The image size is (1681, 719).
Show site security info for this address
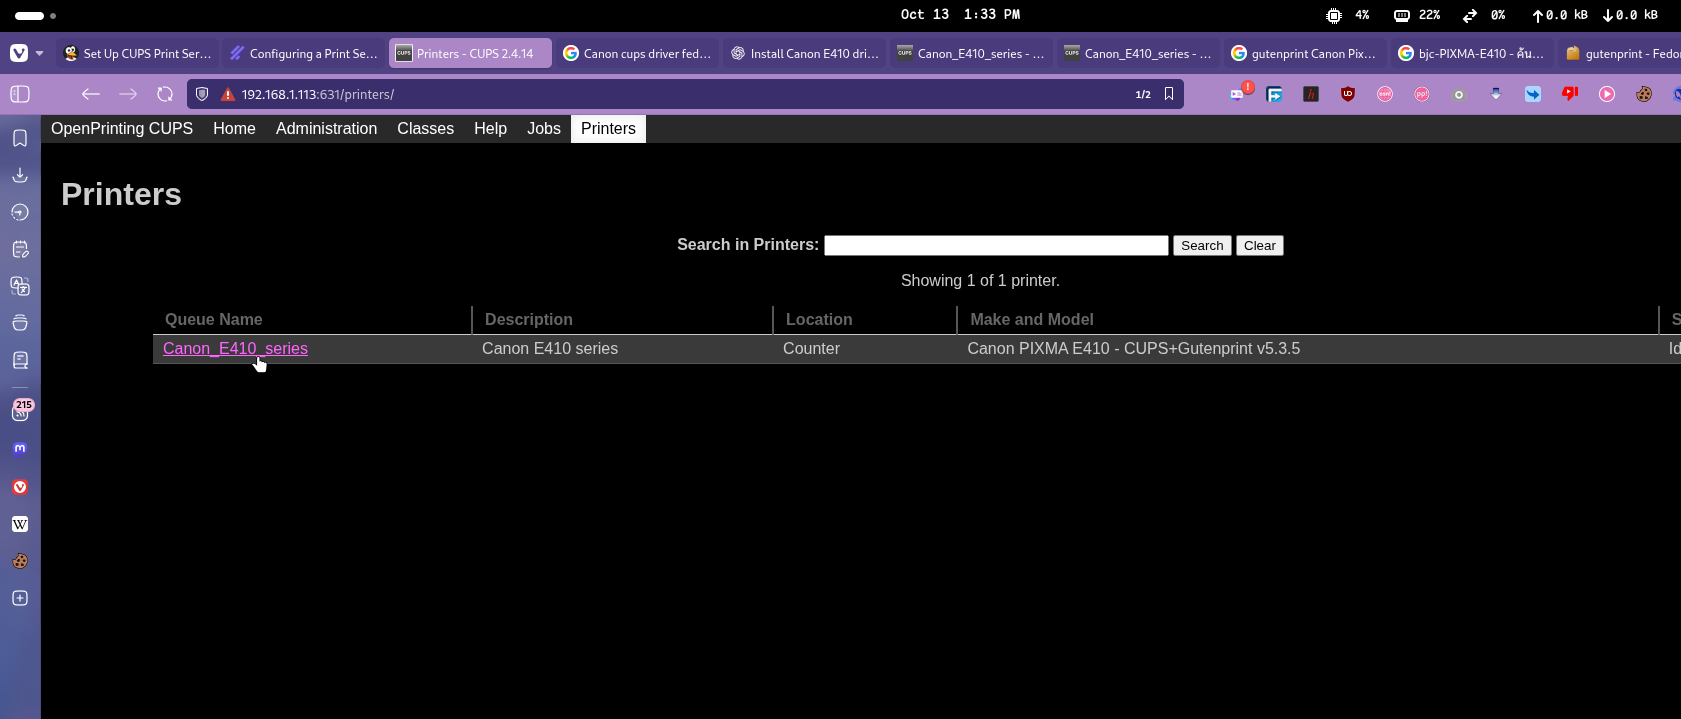[x=228, y=94]
